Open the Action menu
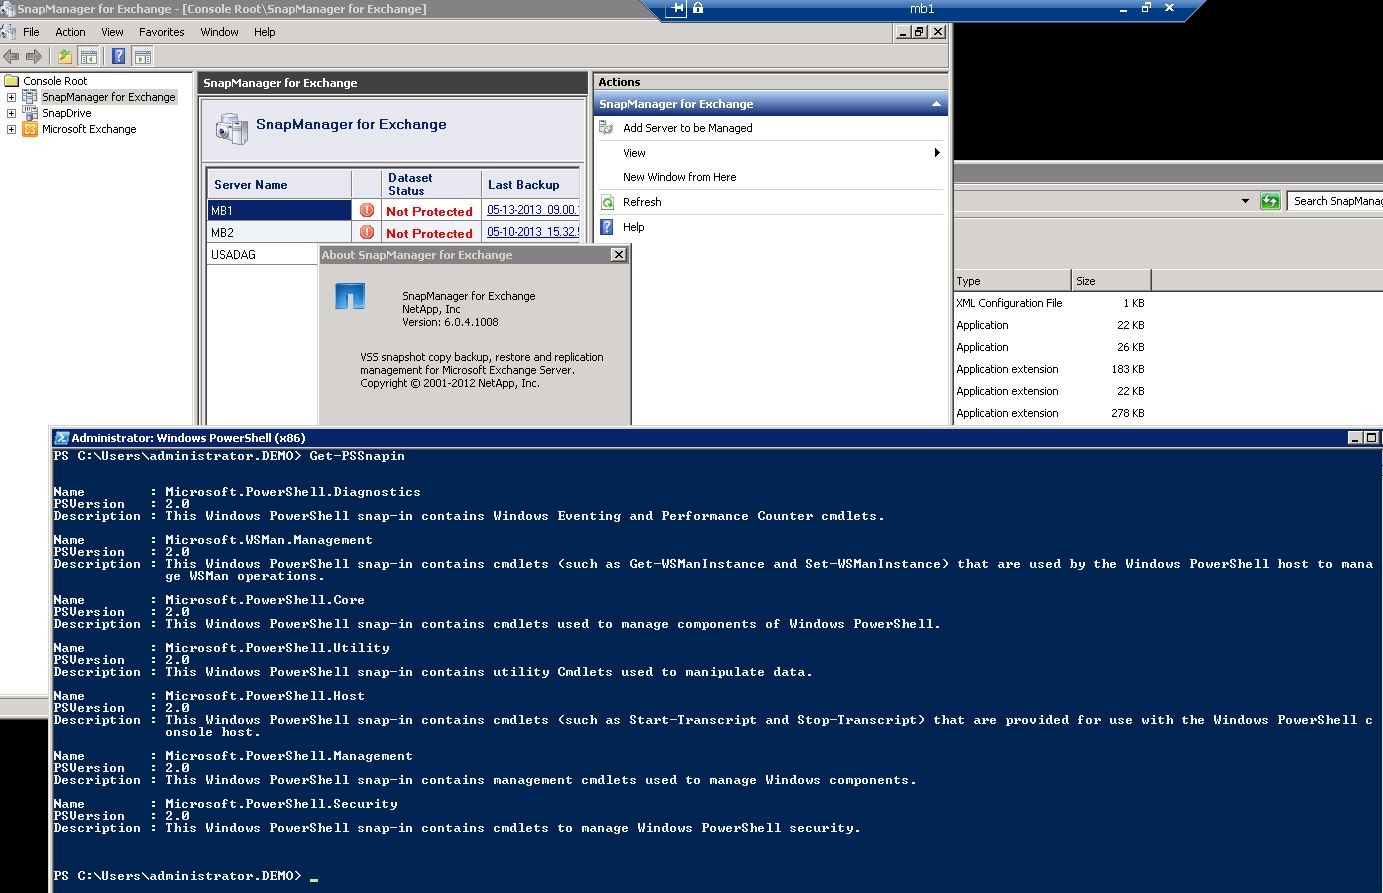Viewport: 1383px width, 893px height. [x=70, y=32]
